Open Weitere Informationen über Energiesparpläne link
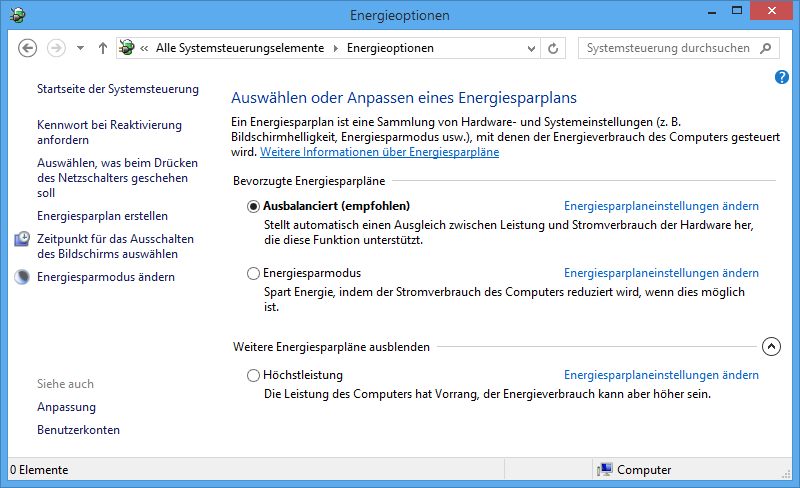The image size is (800, 488). 379,152
